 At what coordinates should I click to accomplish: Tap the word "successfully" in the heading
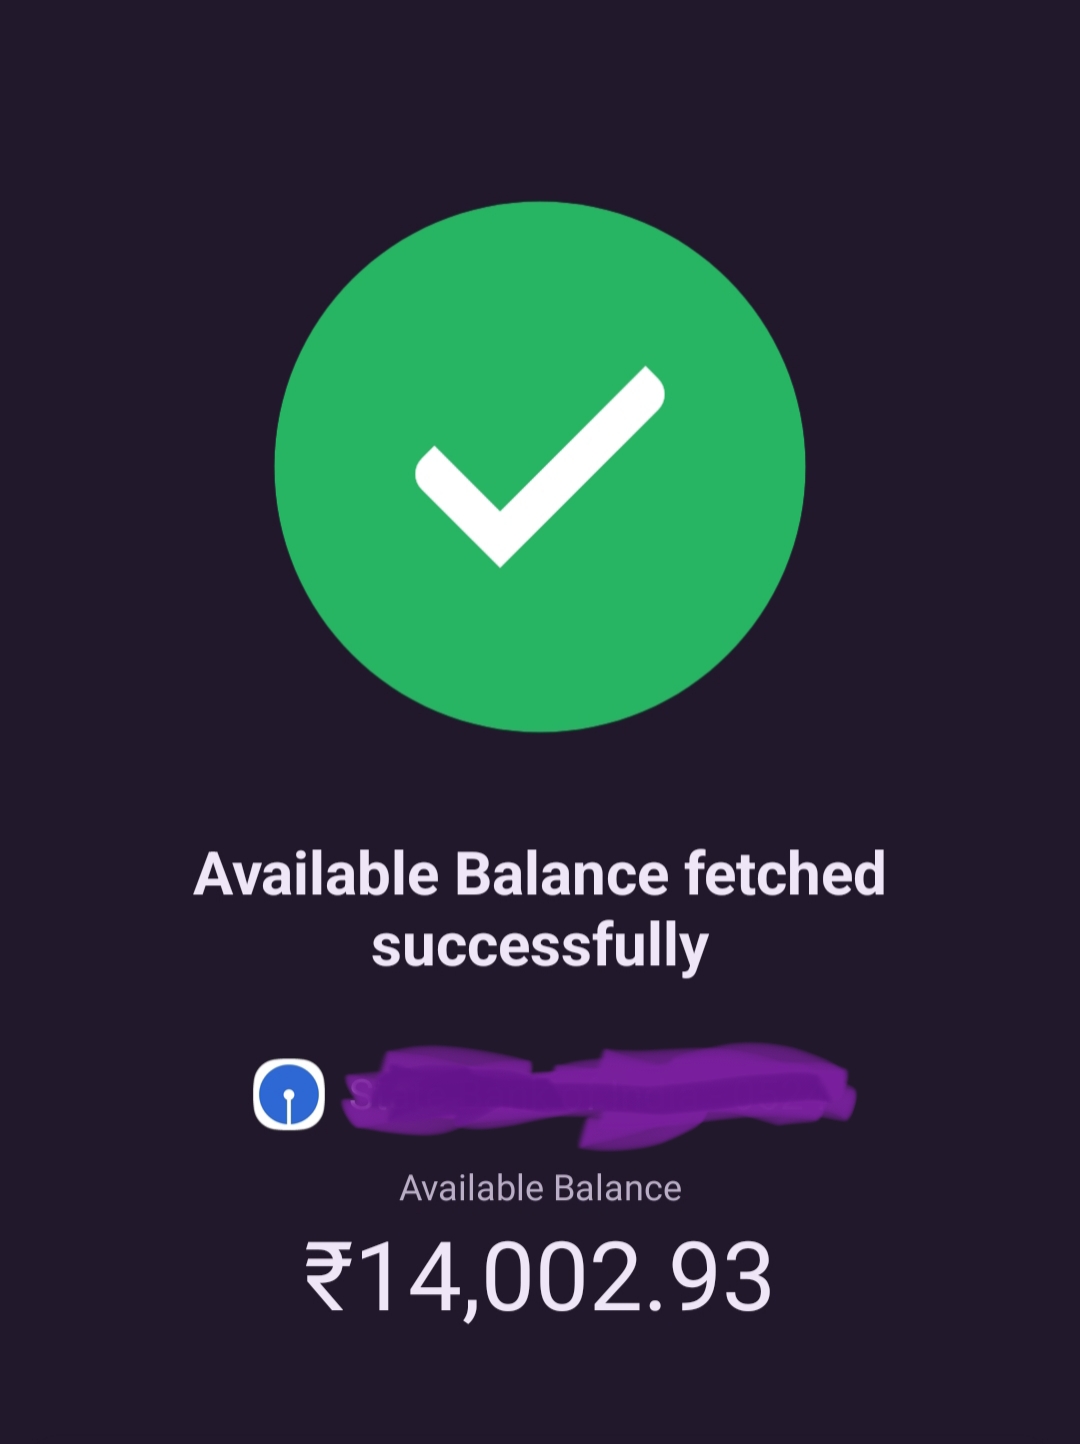click(540, 946)
